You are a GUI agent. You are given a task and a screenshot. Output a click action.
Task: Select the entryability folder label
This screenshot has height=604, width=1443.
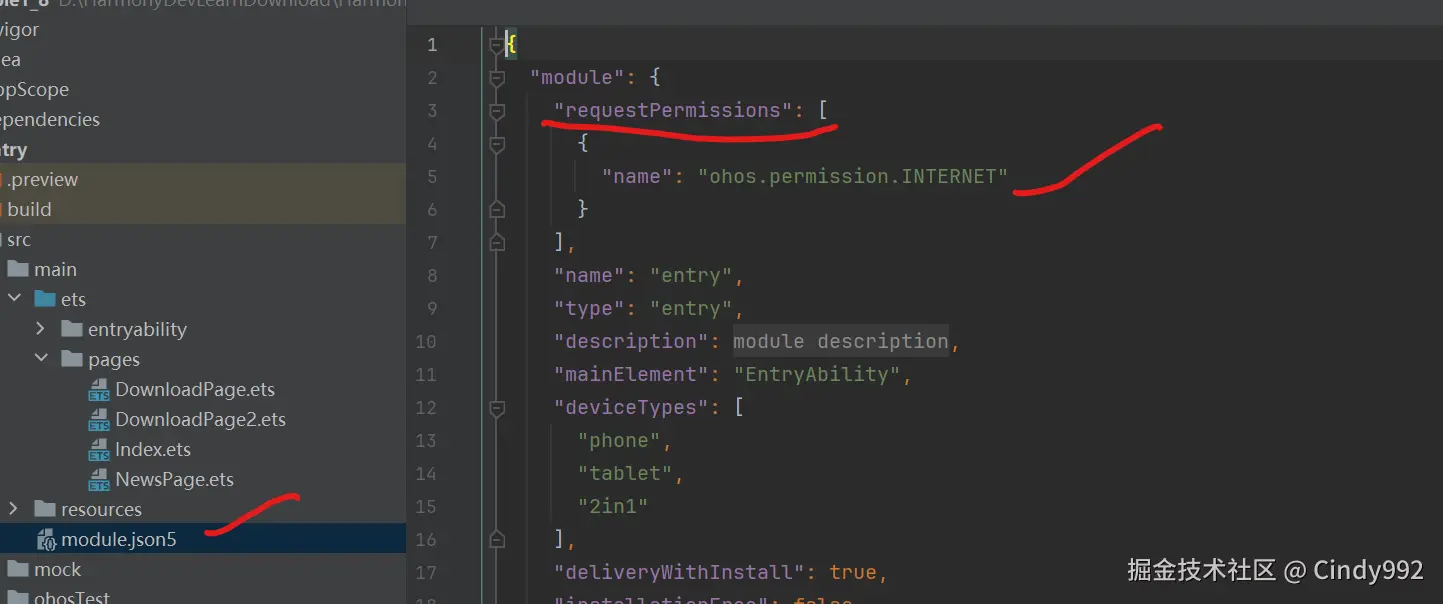point(137,330)
